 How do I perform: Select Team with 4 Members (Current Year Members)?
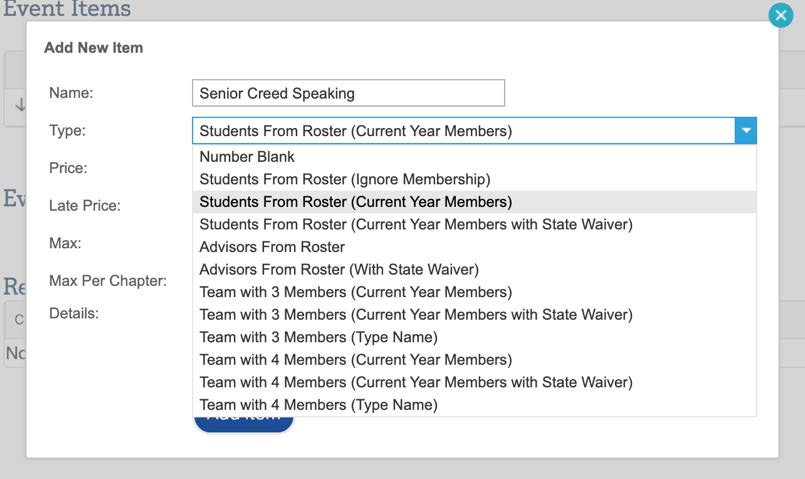(x=355, y=359)
